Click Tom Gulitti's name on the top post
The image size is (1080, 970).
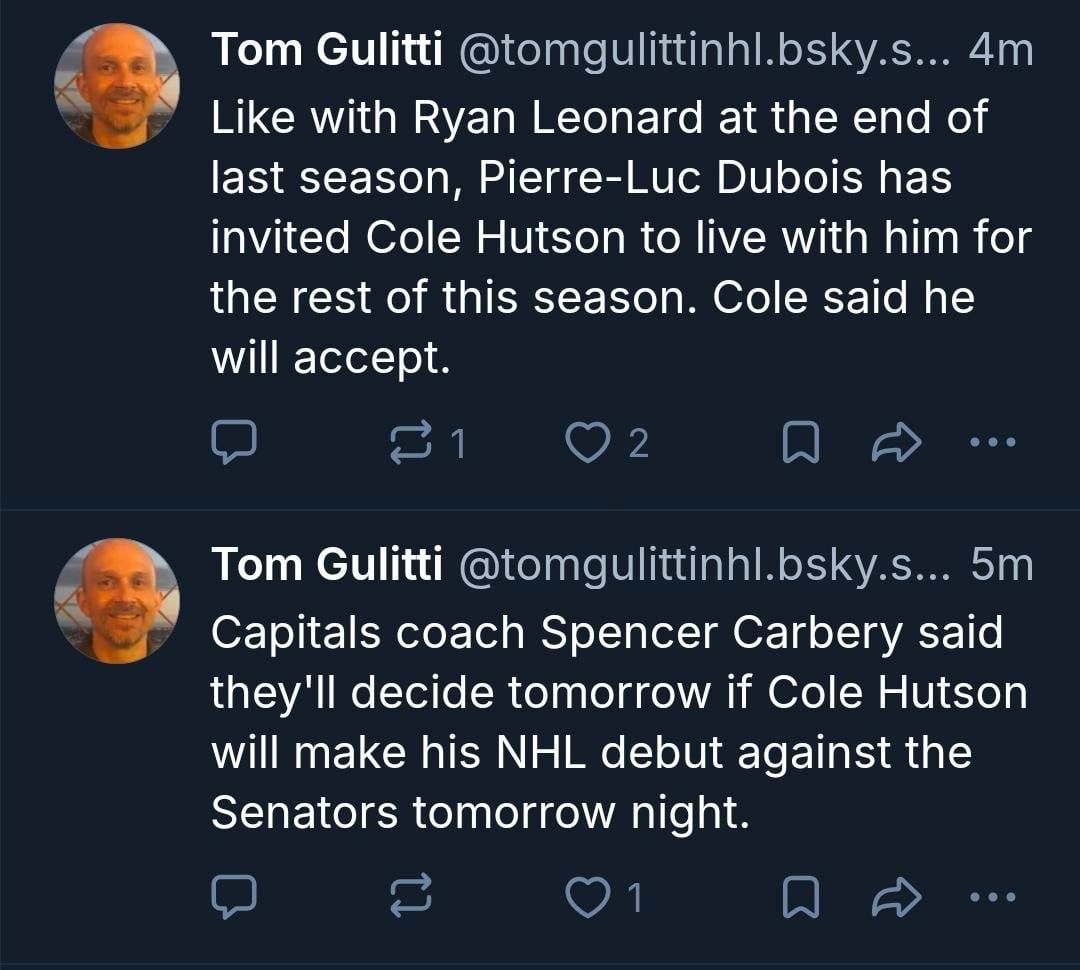click(x=326, y=50)
